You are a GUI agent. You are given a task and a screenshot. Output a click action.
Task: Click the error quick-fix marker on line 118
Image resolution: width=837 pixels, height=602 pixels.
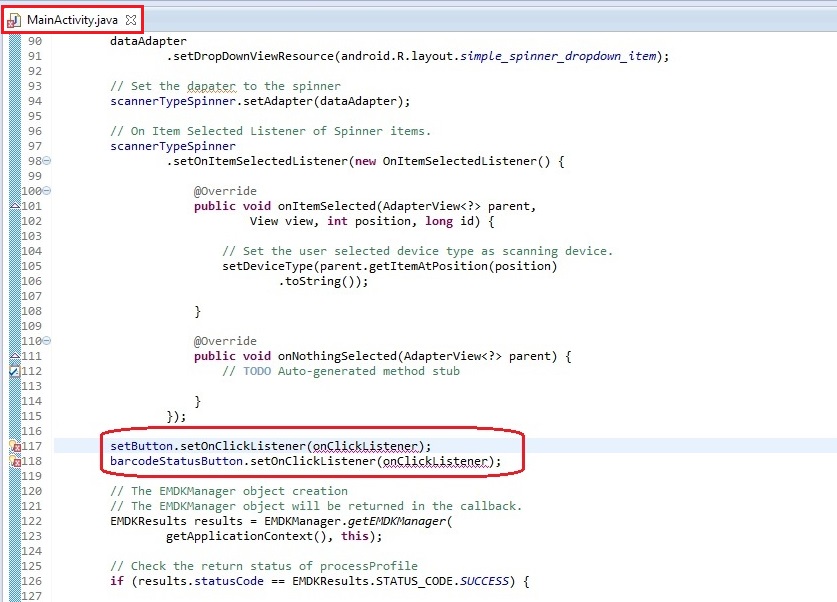coord(14,462)
